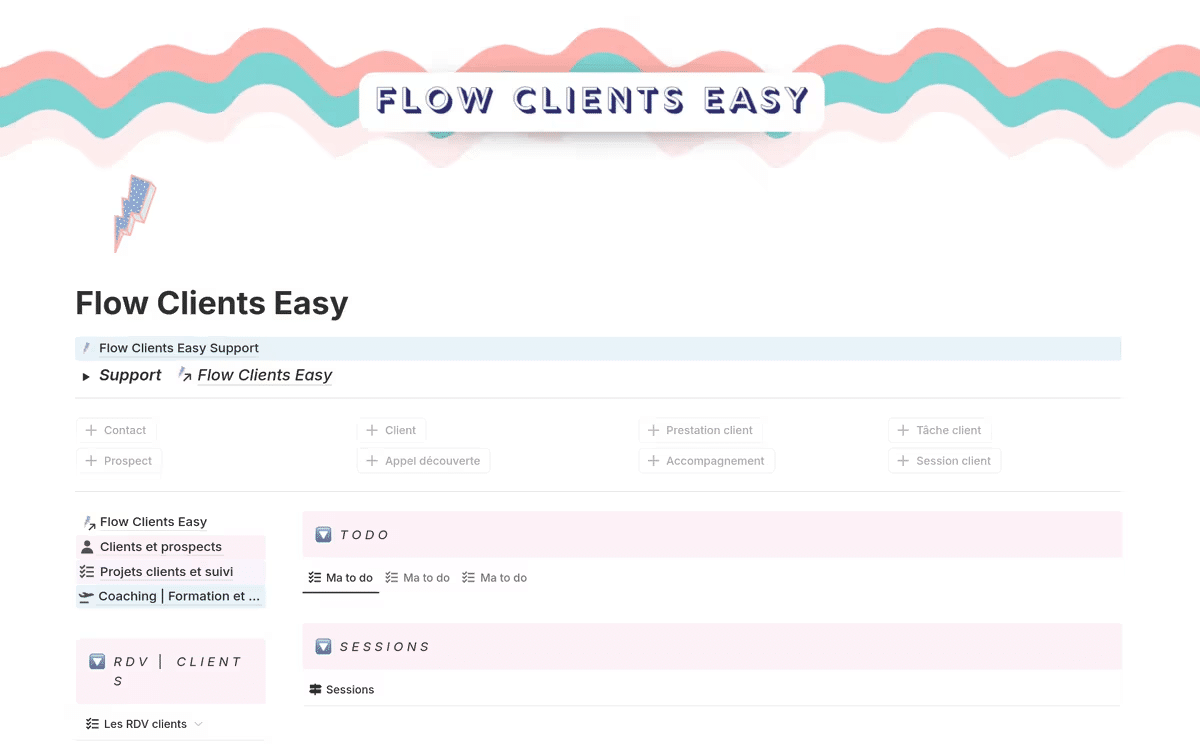Click the checklist icon next to Projets clients et suivi
The height and width of the screenshot is (749, 1200).
tap(87, 572)
